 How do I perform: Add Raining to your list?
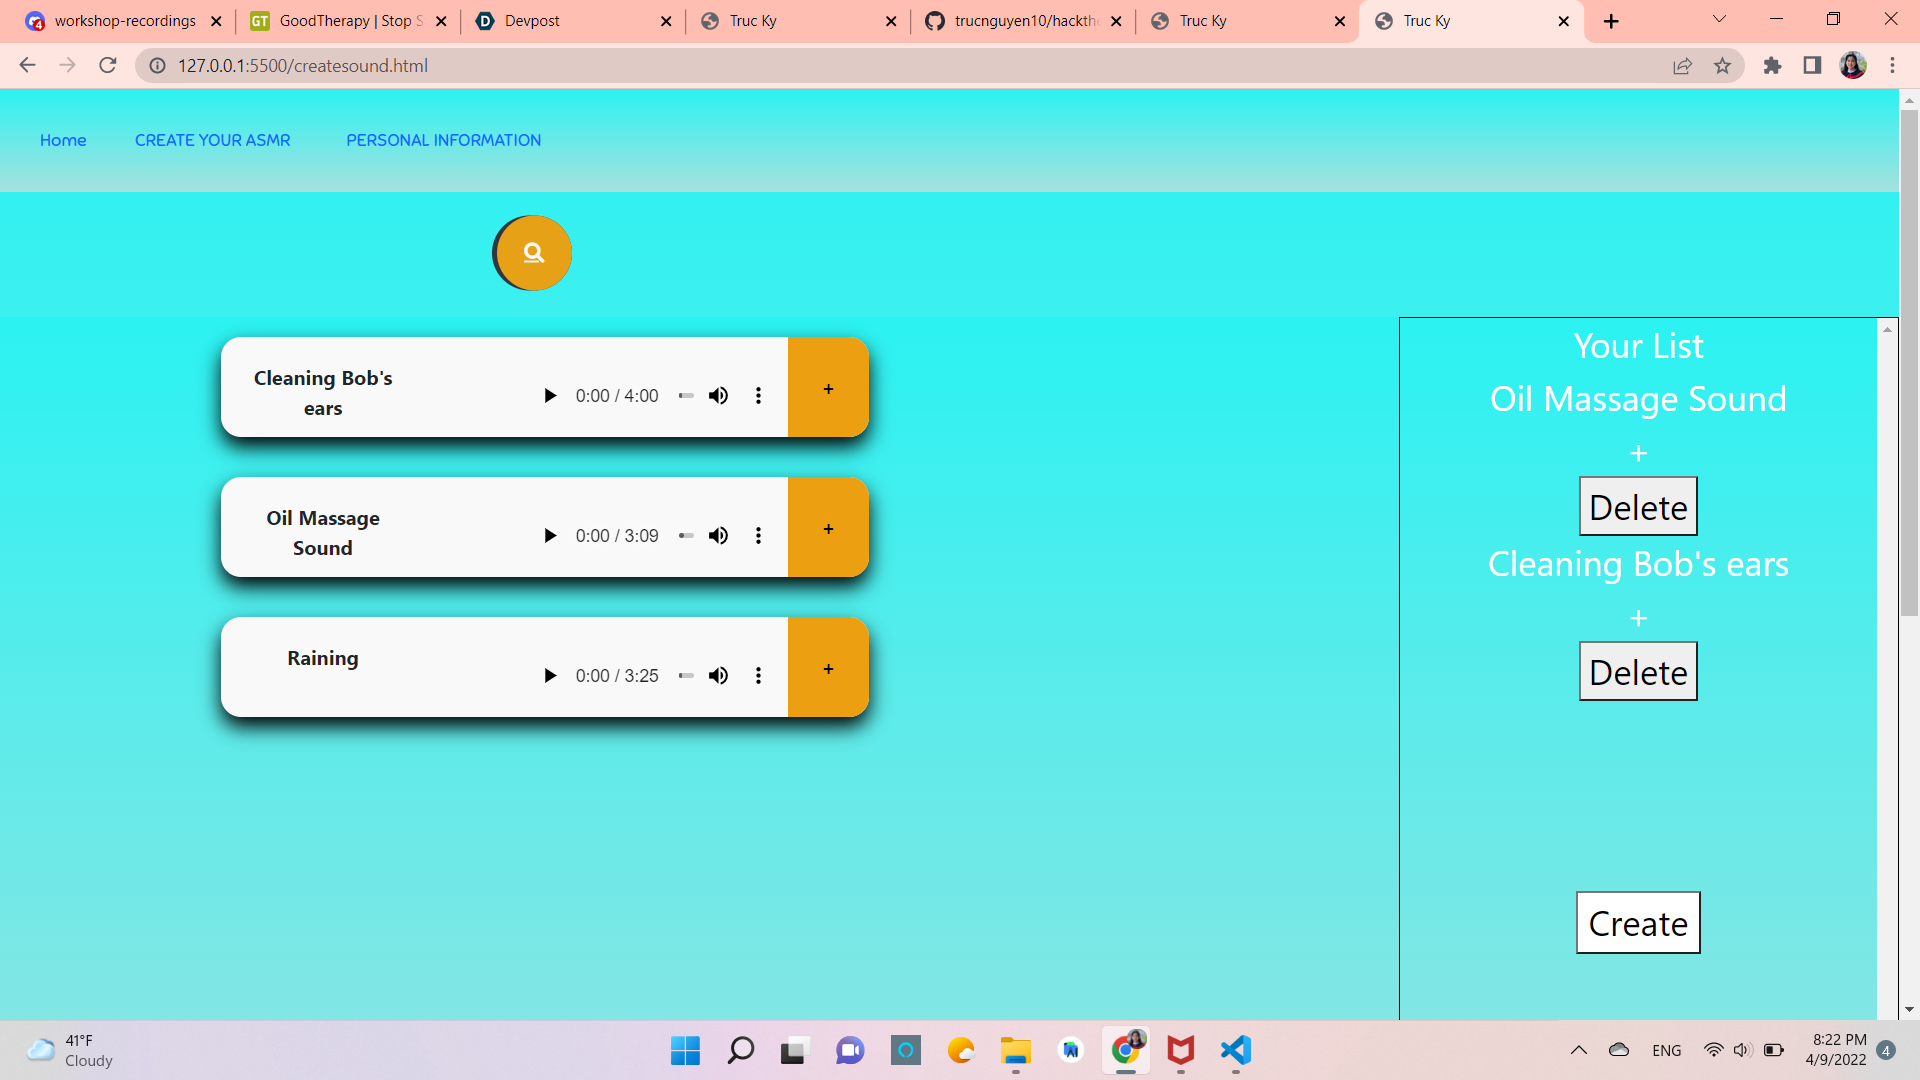tap(828, 668)
